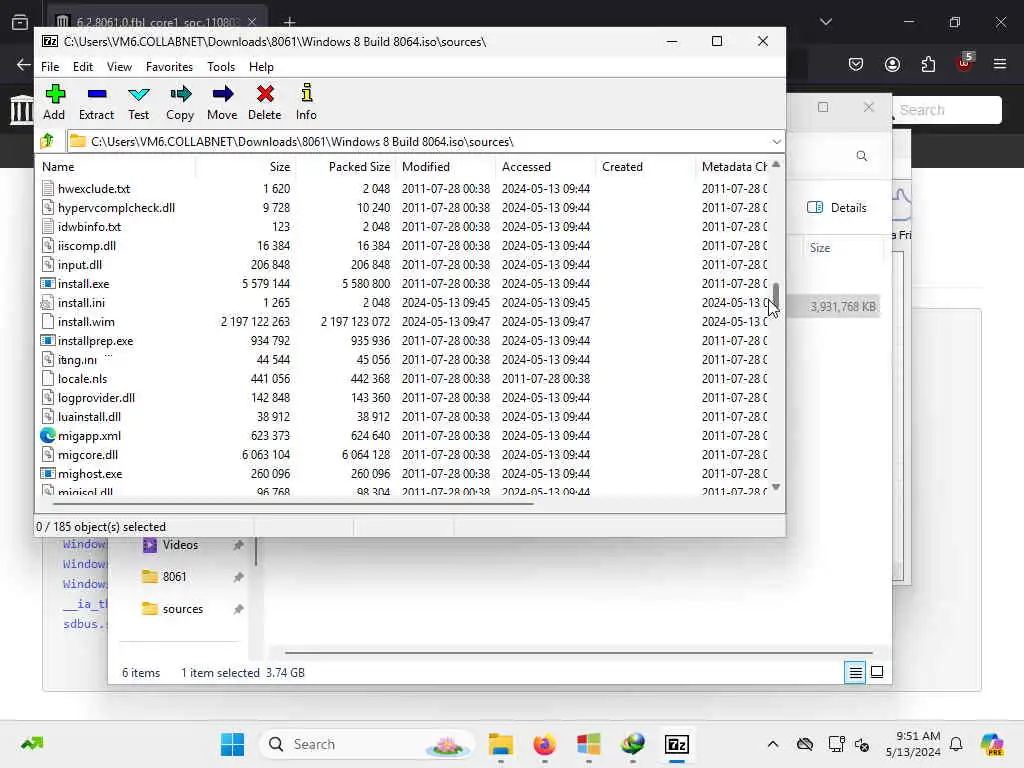Click the Extract toolbar icon
The width and height of the screenshot is (1024, 768).
tap(97, 94)
